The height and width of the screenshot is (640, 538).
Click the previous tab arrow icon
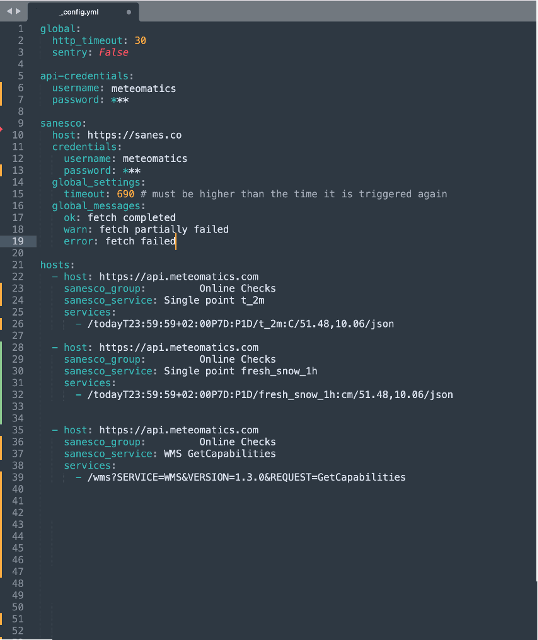pyautogui.click(x=9, y=11)
